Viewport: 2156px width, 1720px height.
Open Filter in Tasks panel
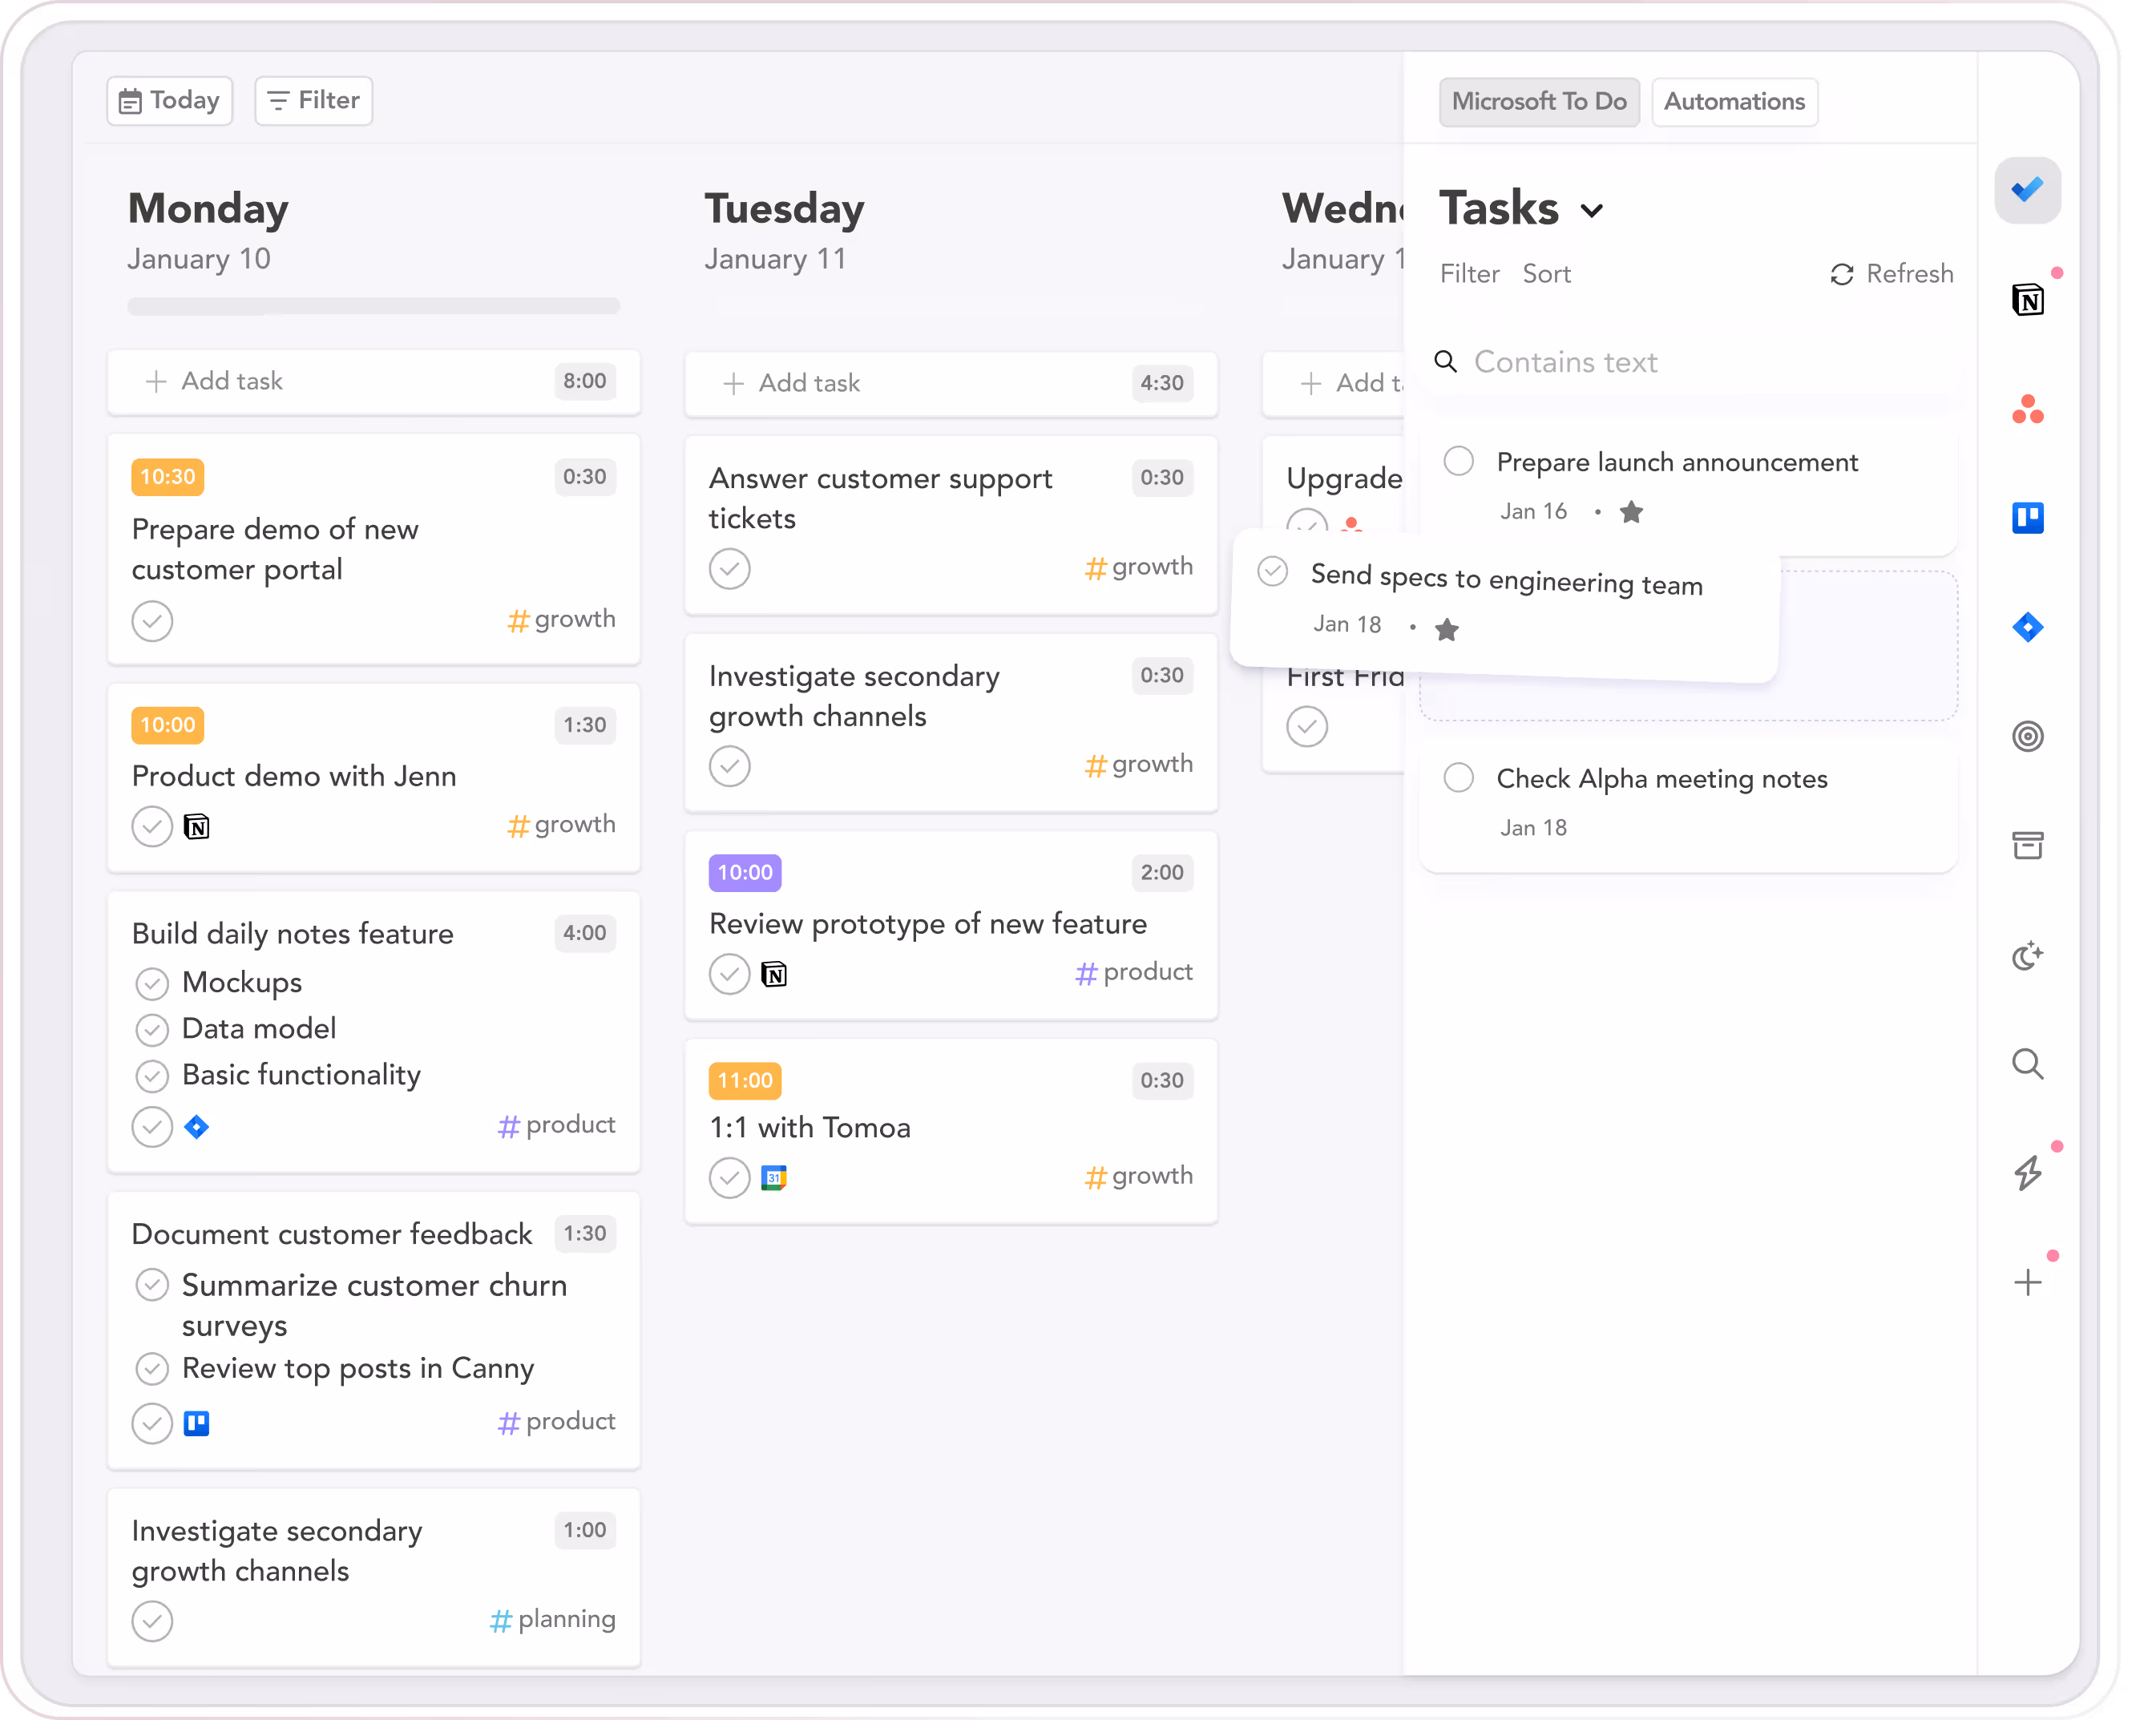point(1469,274)
